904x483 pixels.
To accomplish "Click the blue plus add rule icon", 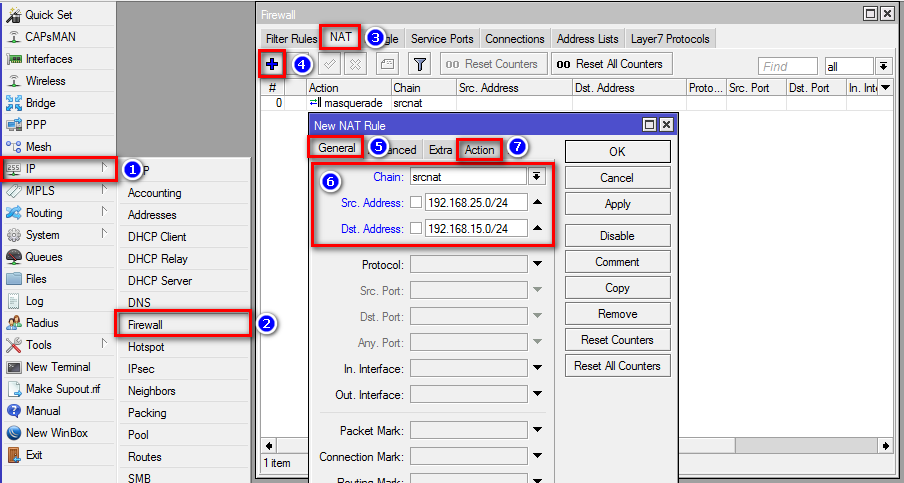I will pyautogui.click(x=272, y=64).
